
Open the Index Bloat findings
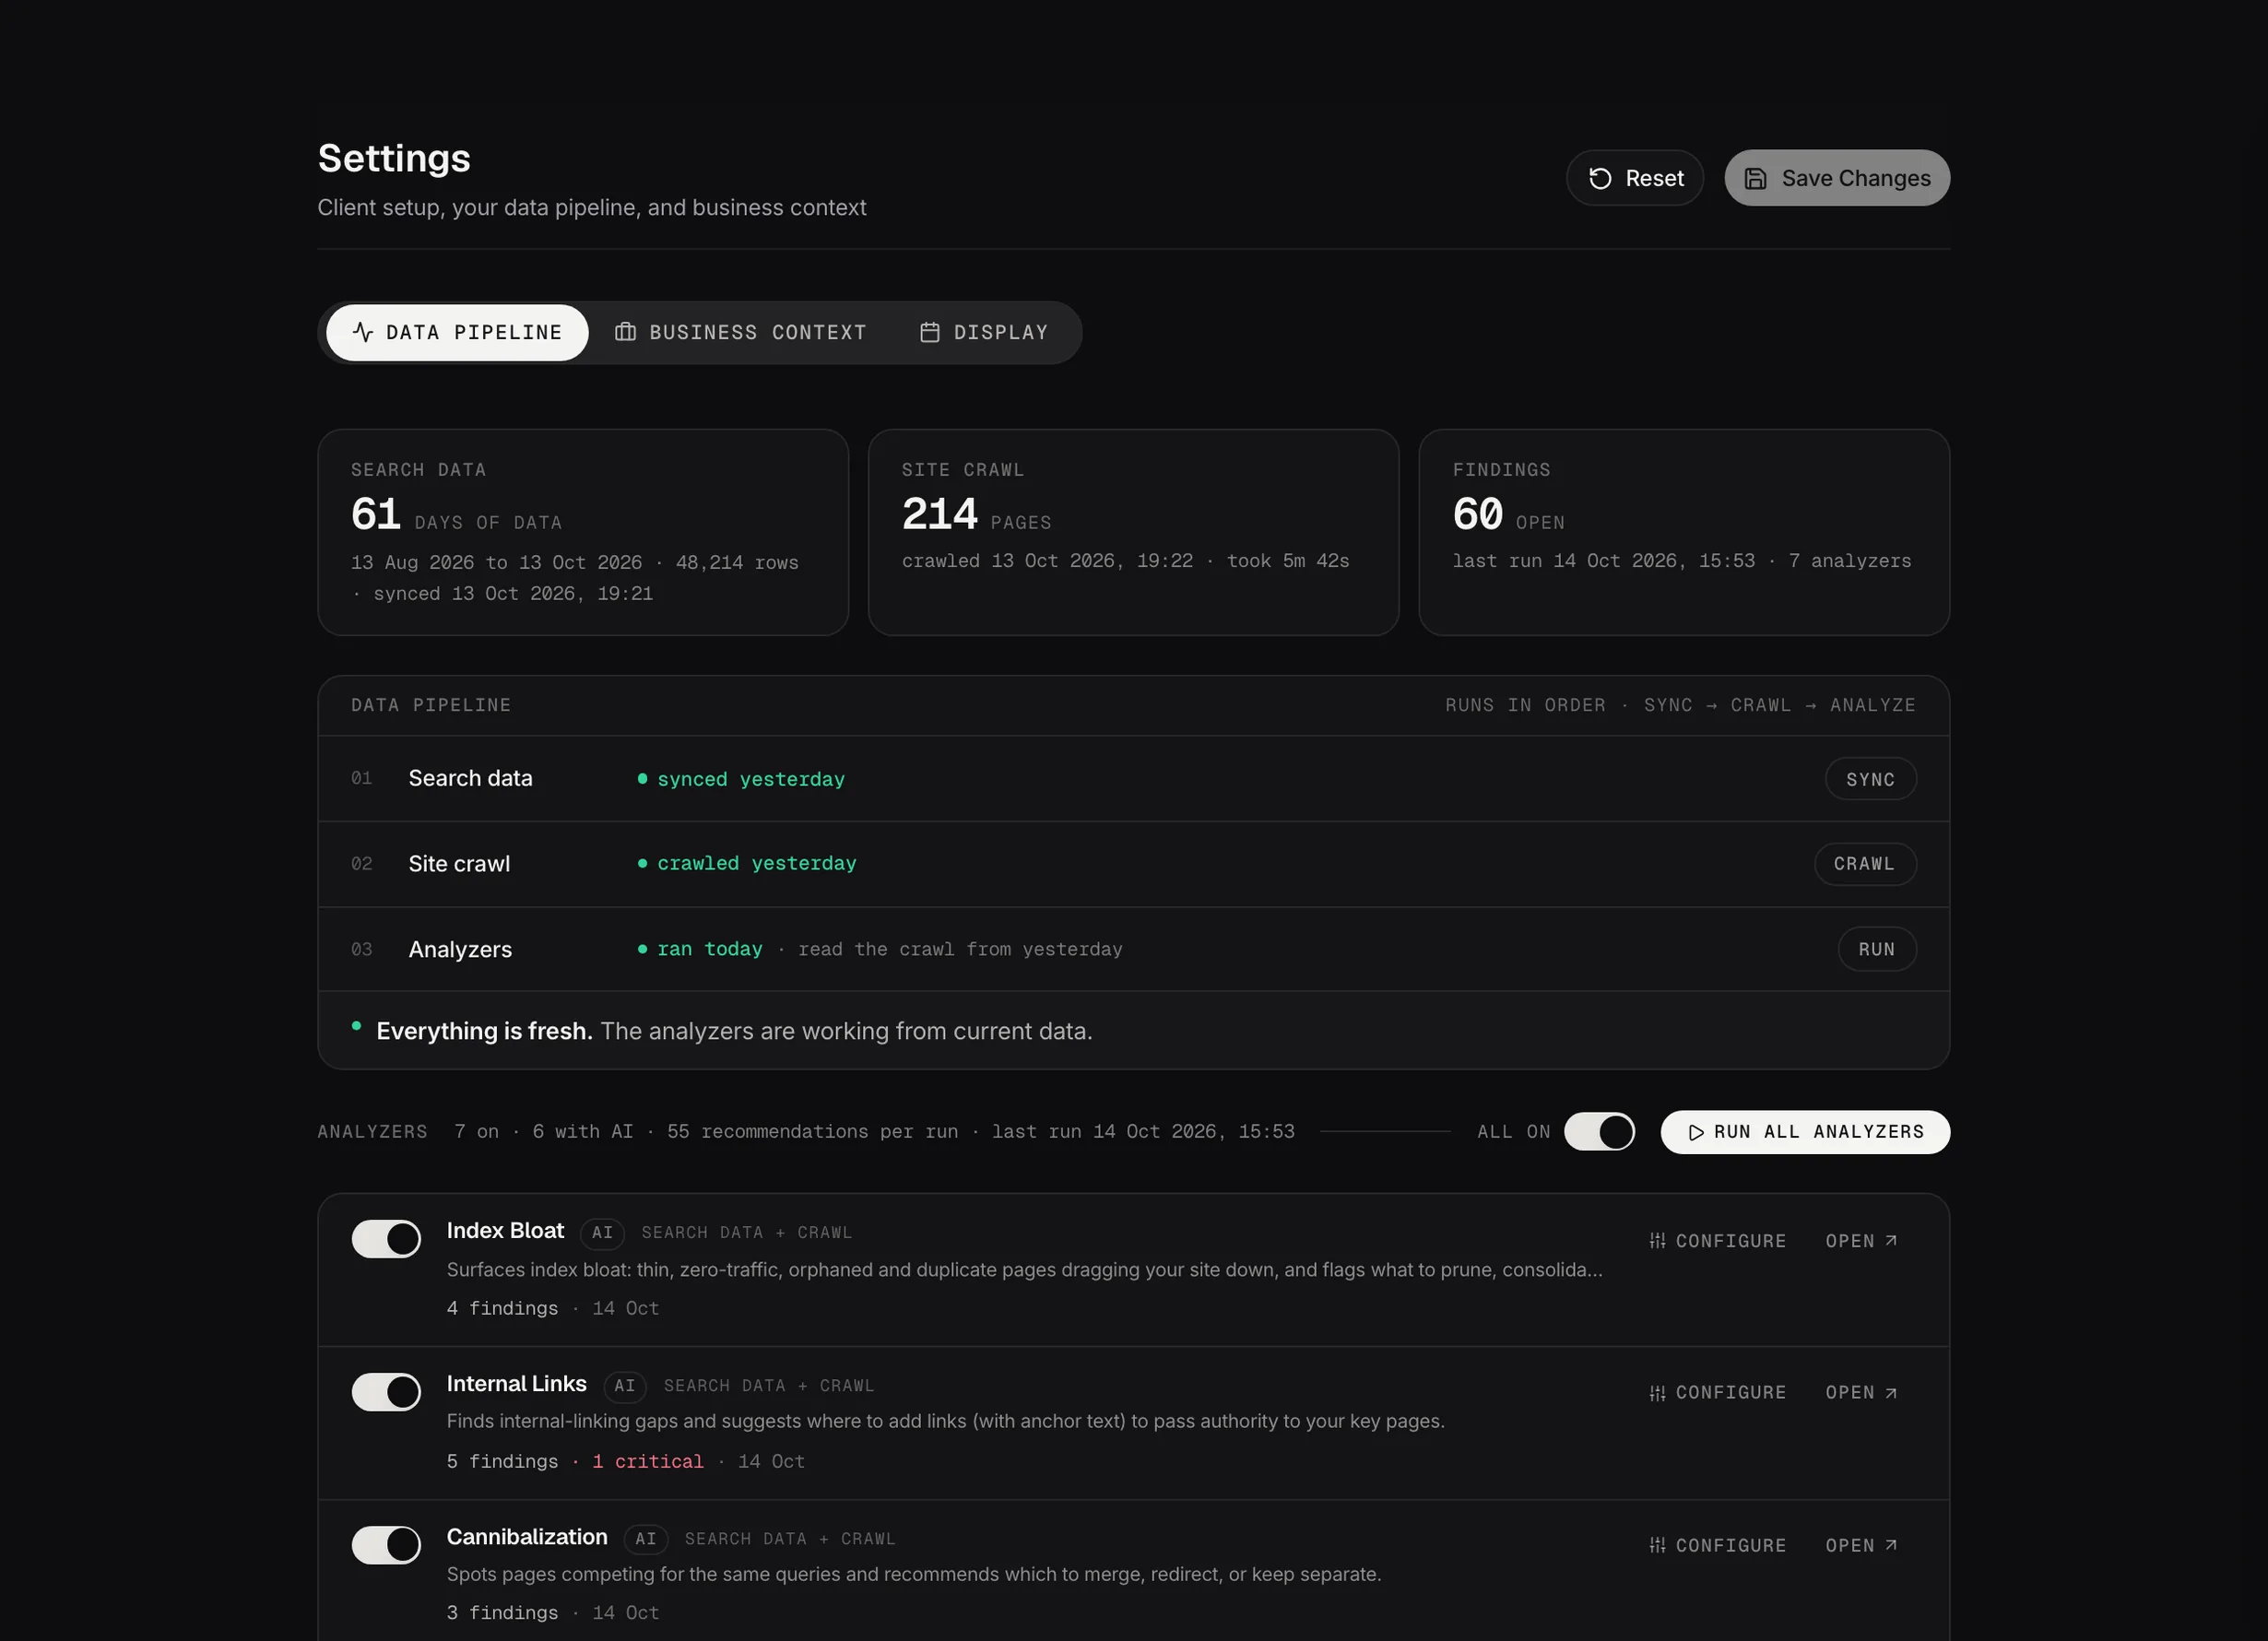(1861, 1240)
